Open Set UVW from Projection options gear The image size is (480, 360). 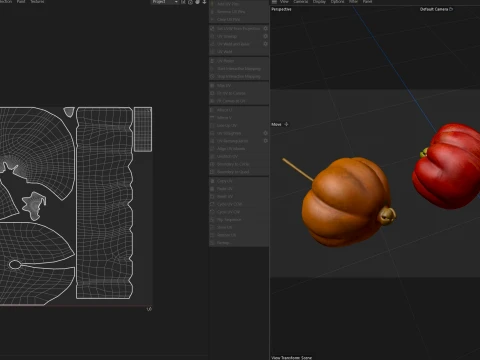click(266, 29)
